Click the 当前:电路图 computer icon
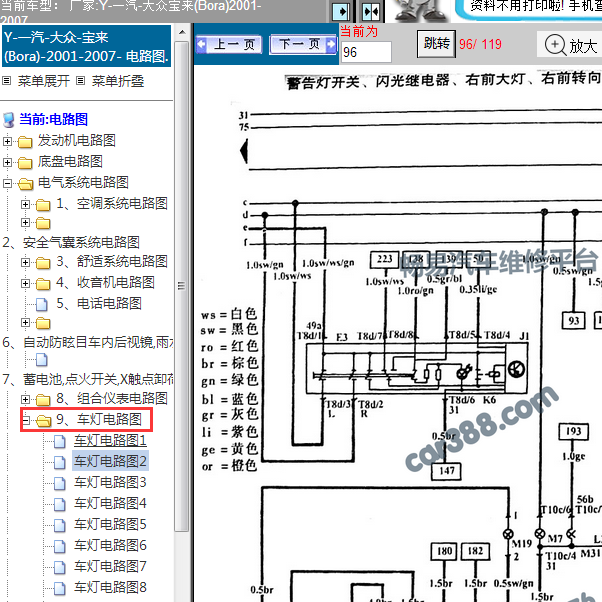This screenshot has height=602, width=602. point(8,119)
